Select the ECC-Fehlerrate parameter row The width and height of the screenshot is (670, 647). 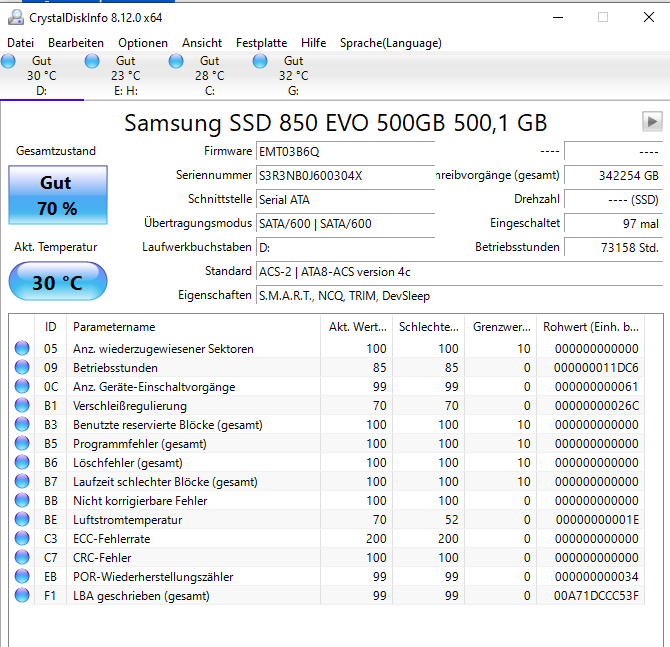(327, 538)
